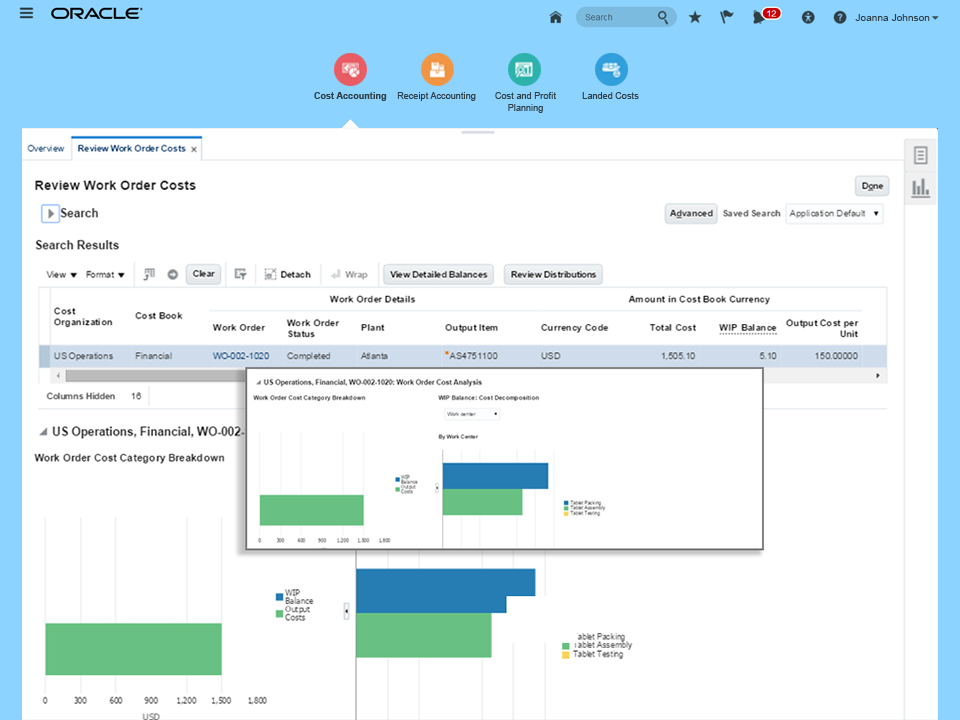Viewport: 960px width, 720px height.
Task: Select the Review Work Order Costs tab
Action: tap(131, 149)
